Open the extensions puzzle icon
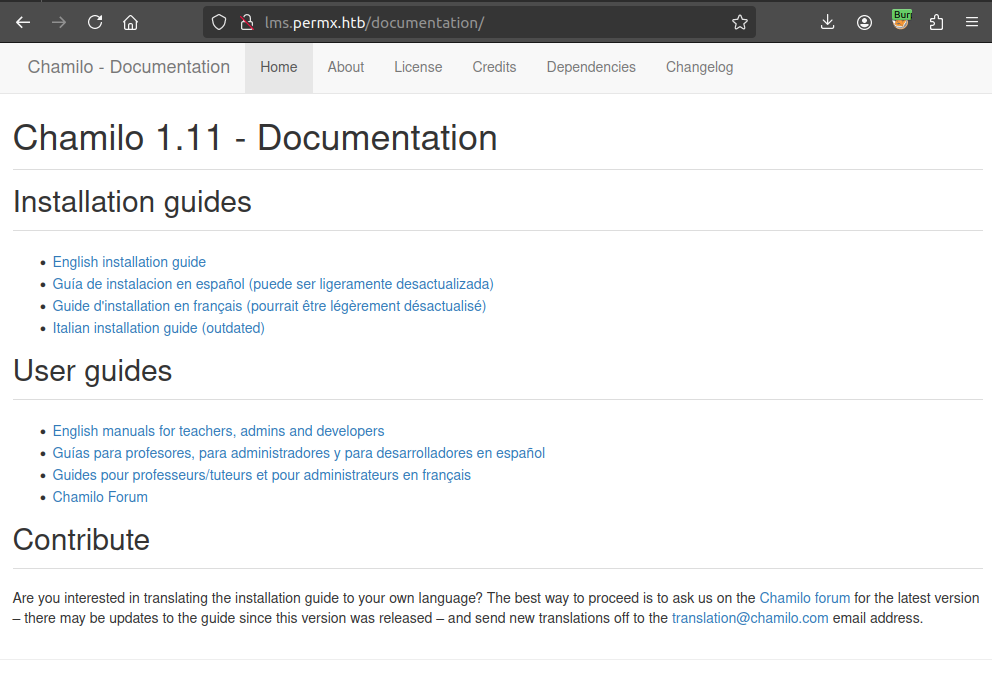The height and width of the screenshot is (676, 992). (x=936, y=22)
